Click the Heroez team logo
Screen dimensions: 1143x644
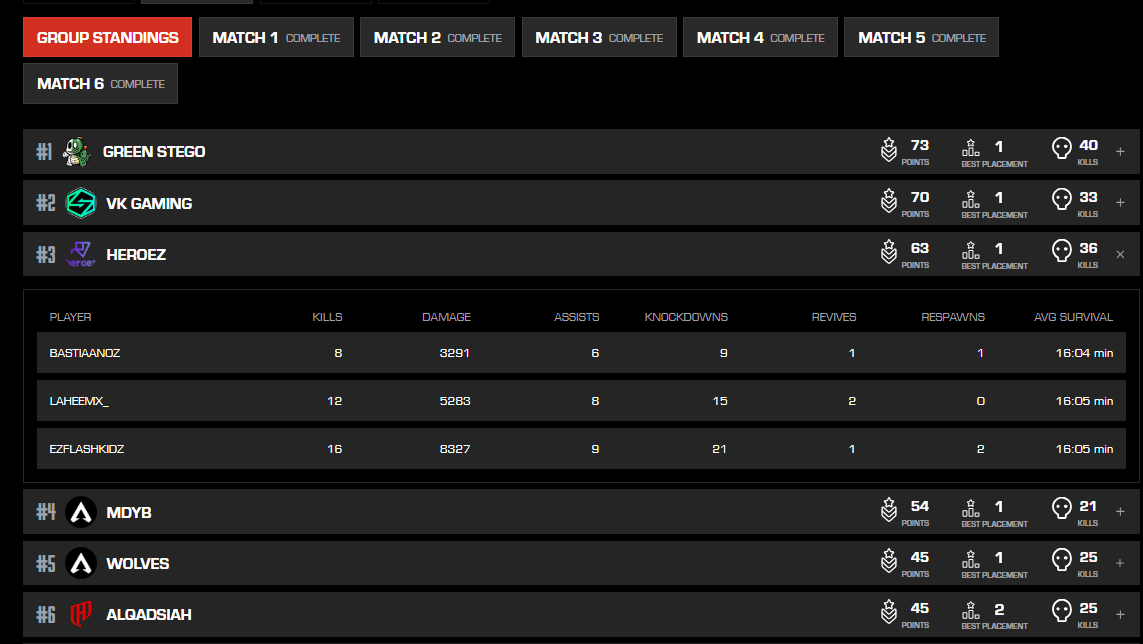point(80,255)
